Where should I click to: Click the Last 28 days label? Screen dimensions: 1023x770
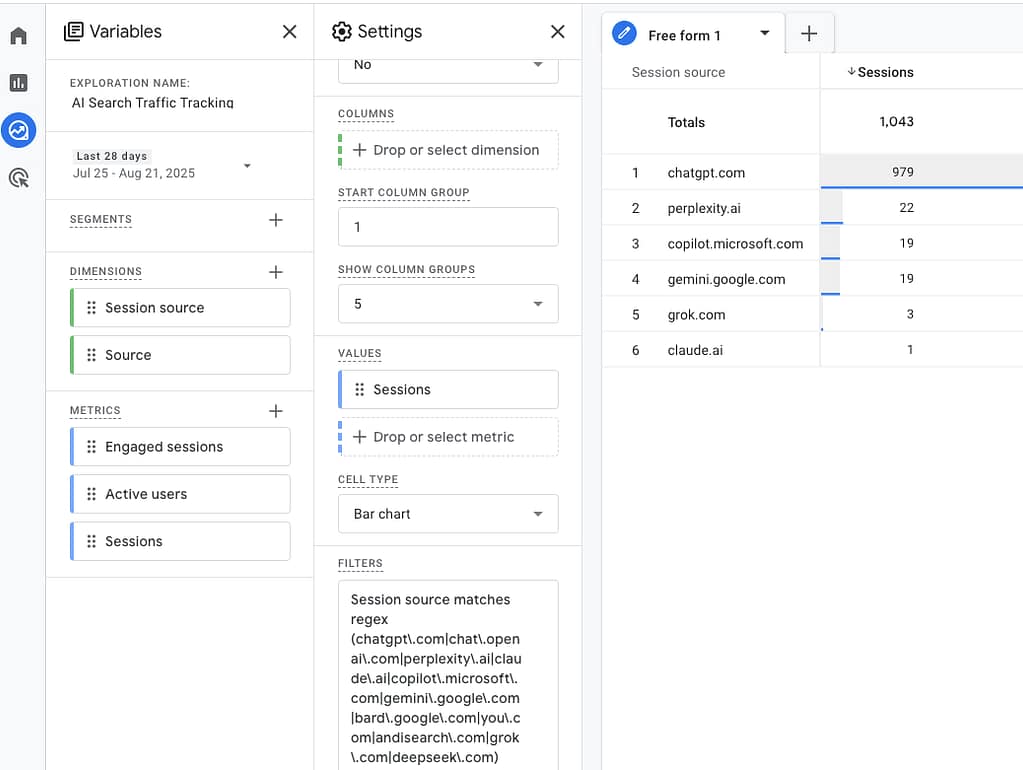click(x=112, y=156)
